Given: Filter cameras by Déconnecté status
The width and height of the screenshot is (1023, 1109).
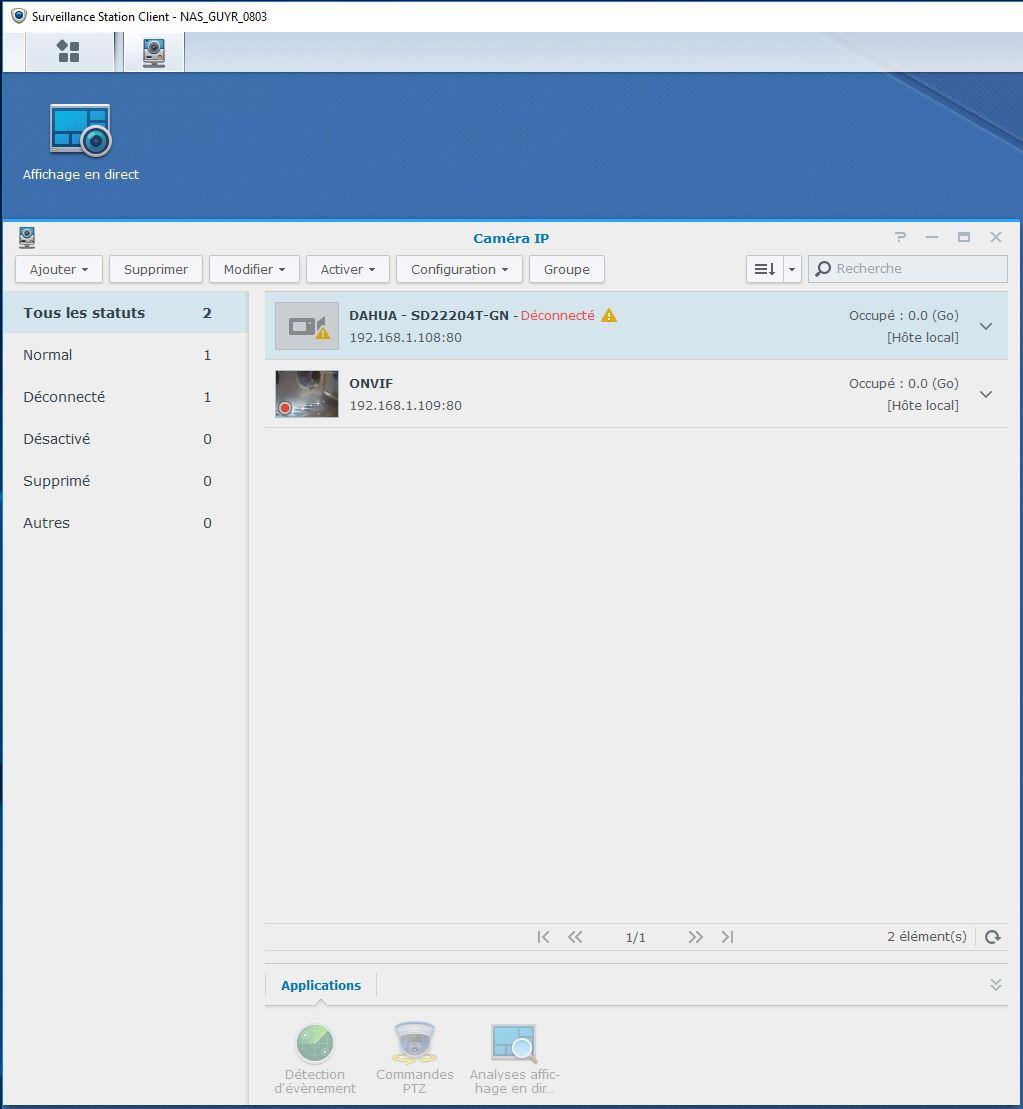Looking at the screenshot, I should [x=64, y=397].
